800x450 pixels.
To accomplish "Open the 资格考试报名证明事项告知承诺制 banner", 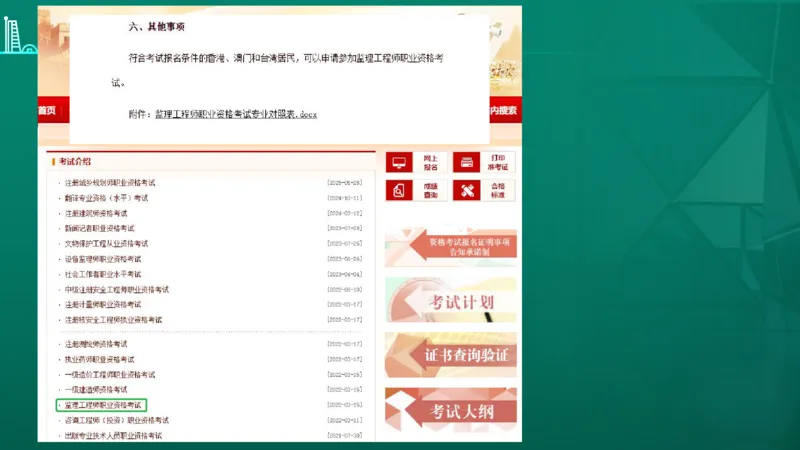I will pyautogui.click(x=451, y=247).
